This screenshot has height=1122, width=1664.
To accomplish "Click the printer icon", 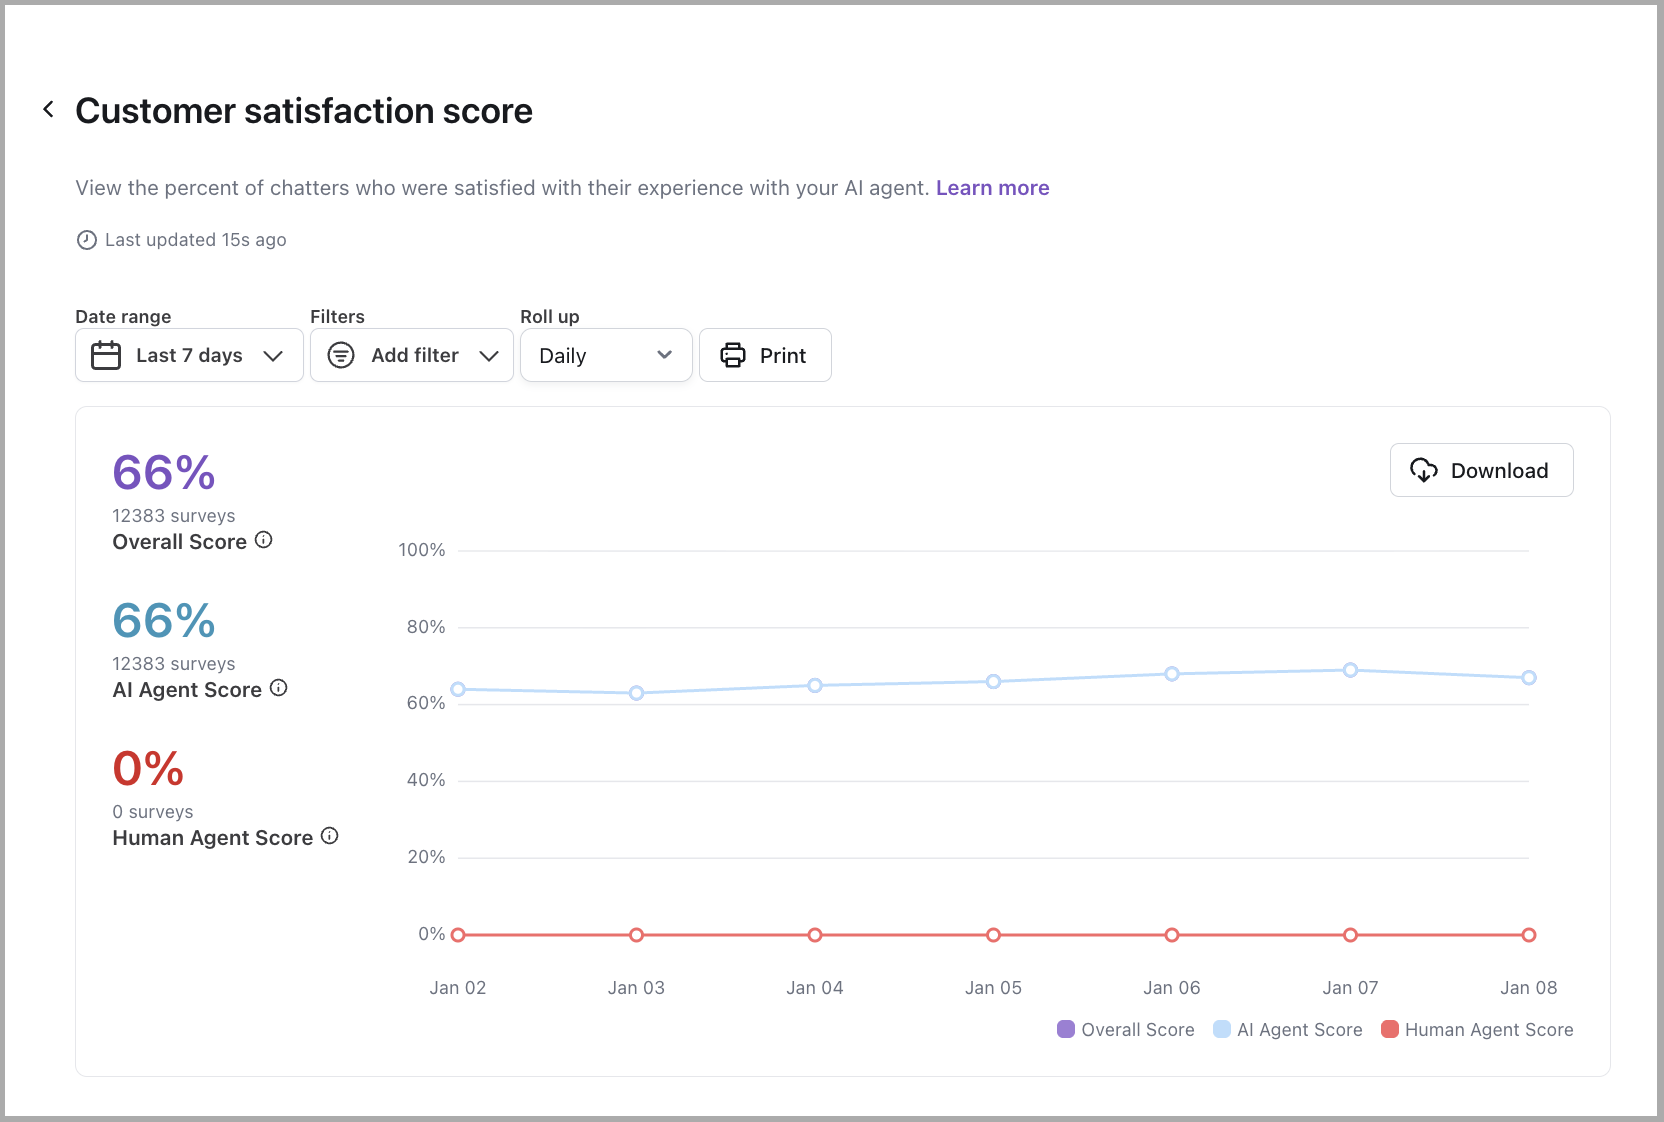I will (733, 355).
